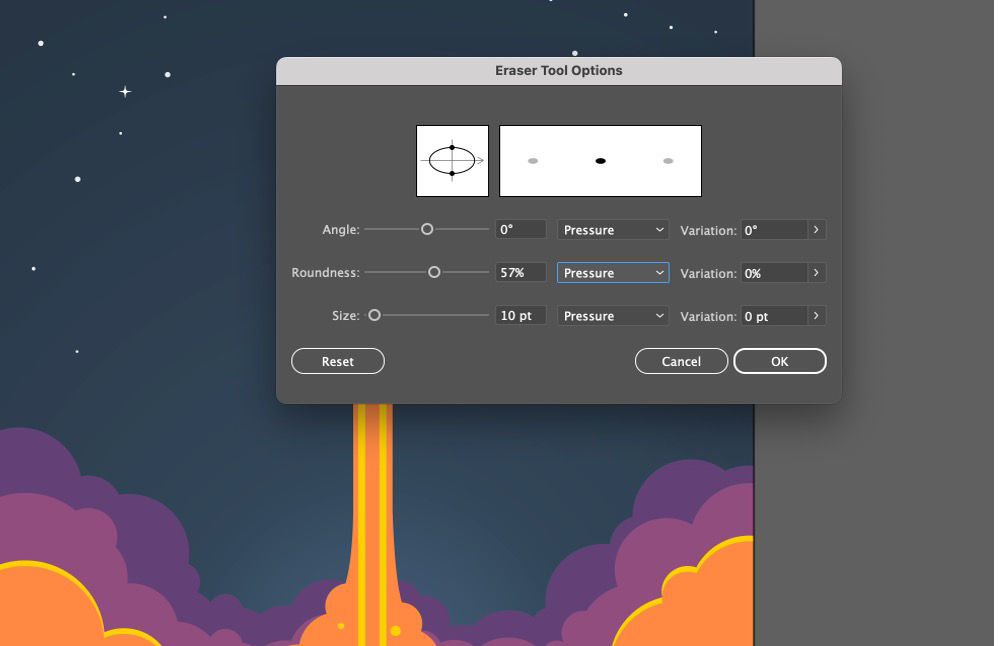The image size is (1000, 646).
Task: Select the Roundness value field showing 57%
Action: coord(519,272)
